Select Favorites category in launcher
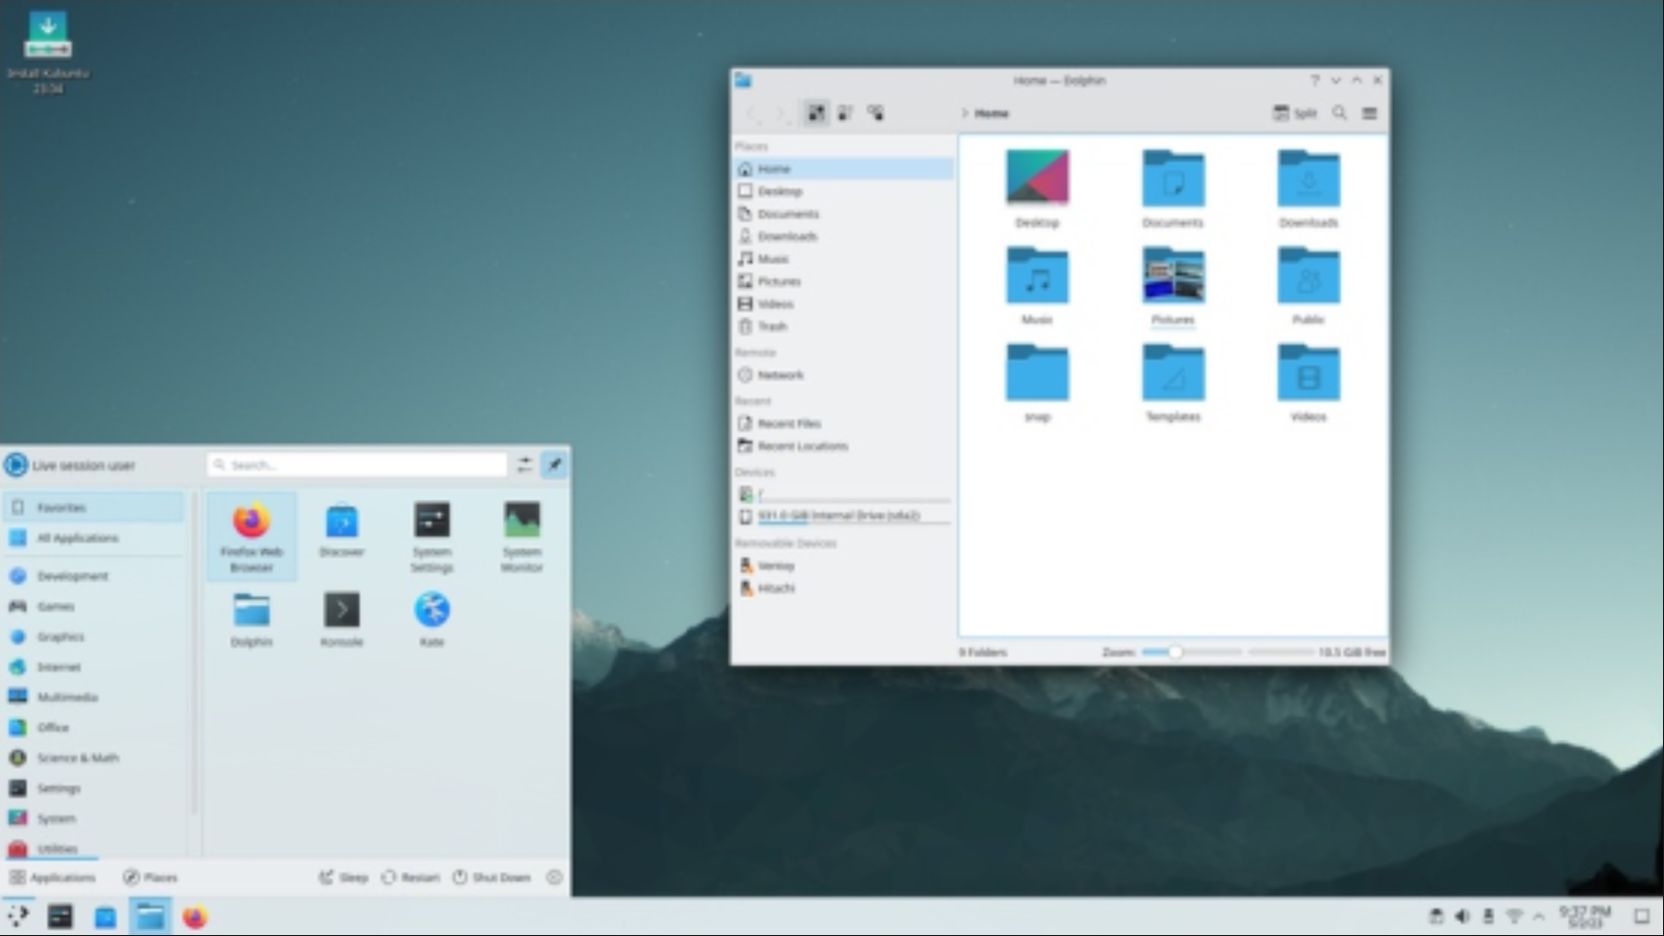The image size is (1664, 936). click(94, 507)
